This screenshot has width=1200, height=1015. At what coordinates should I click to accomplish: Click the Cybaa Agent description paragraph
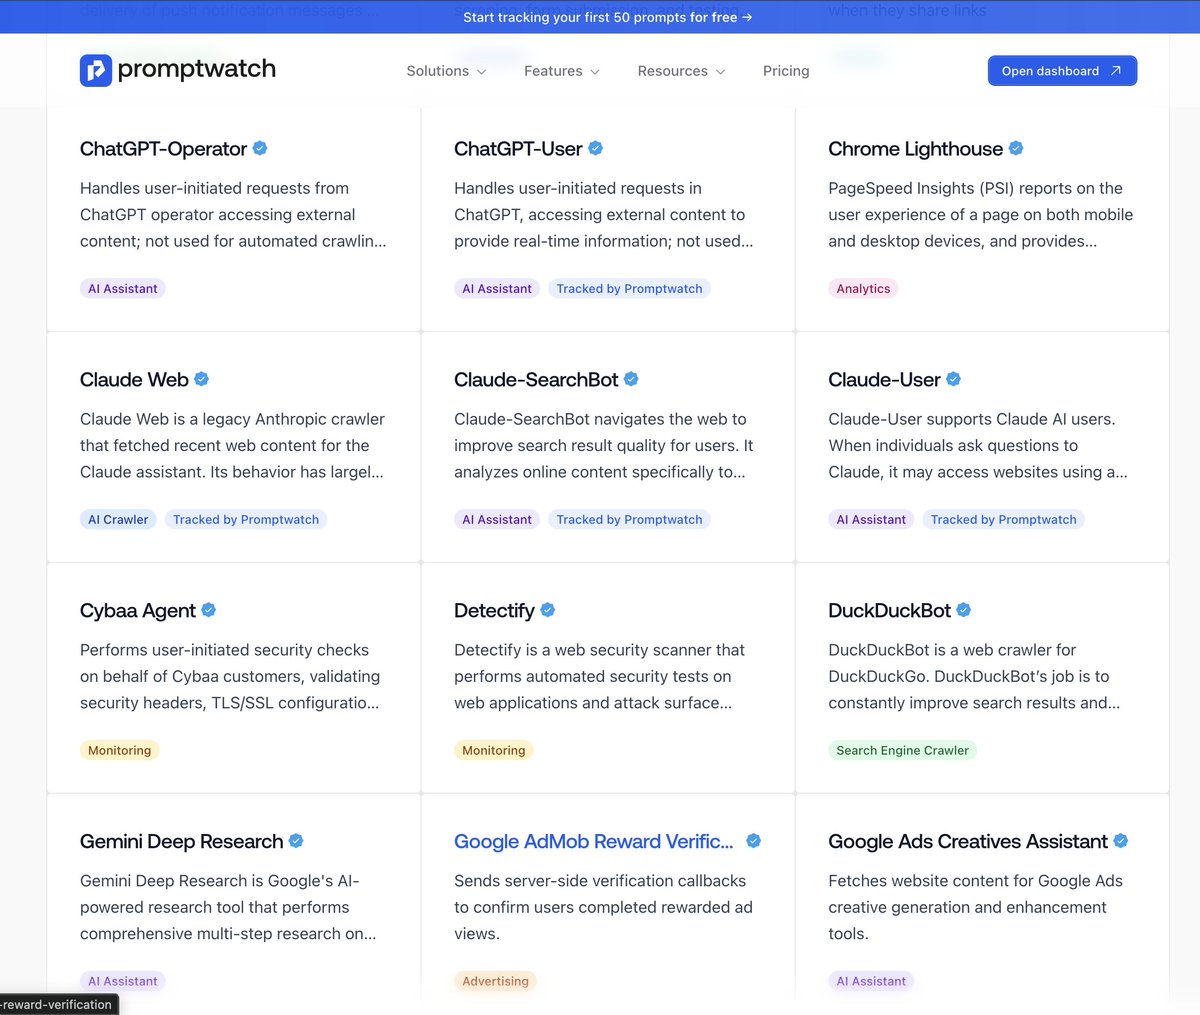(x=230, y=677)
